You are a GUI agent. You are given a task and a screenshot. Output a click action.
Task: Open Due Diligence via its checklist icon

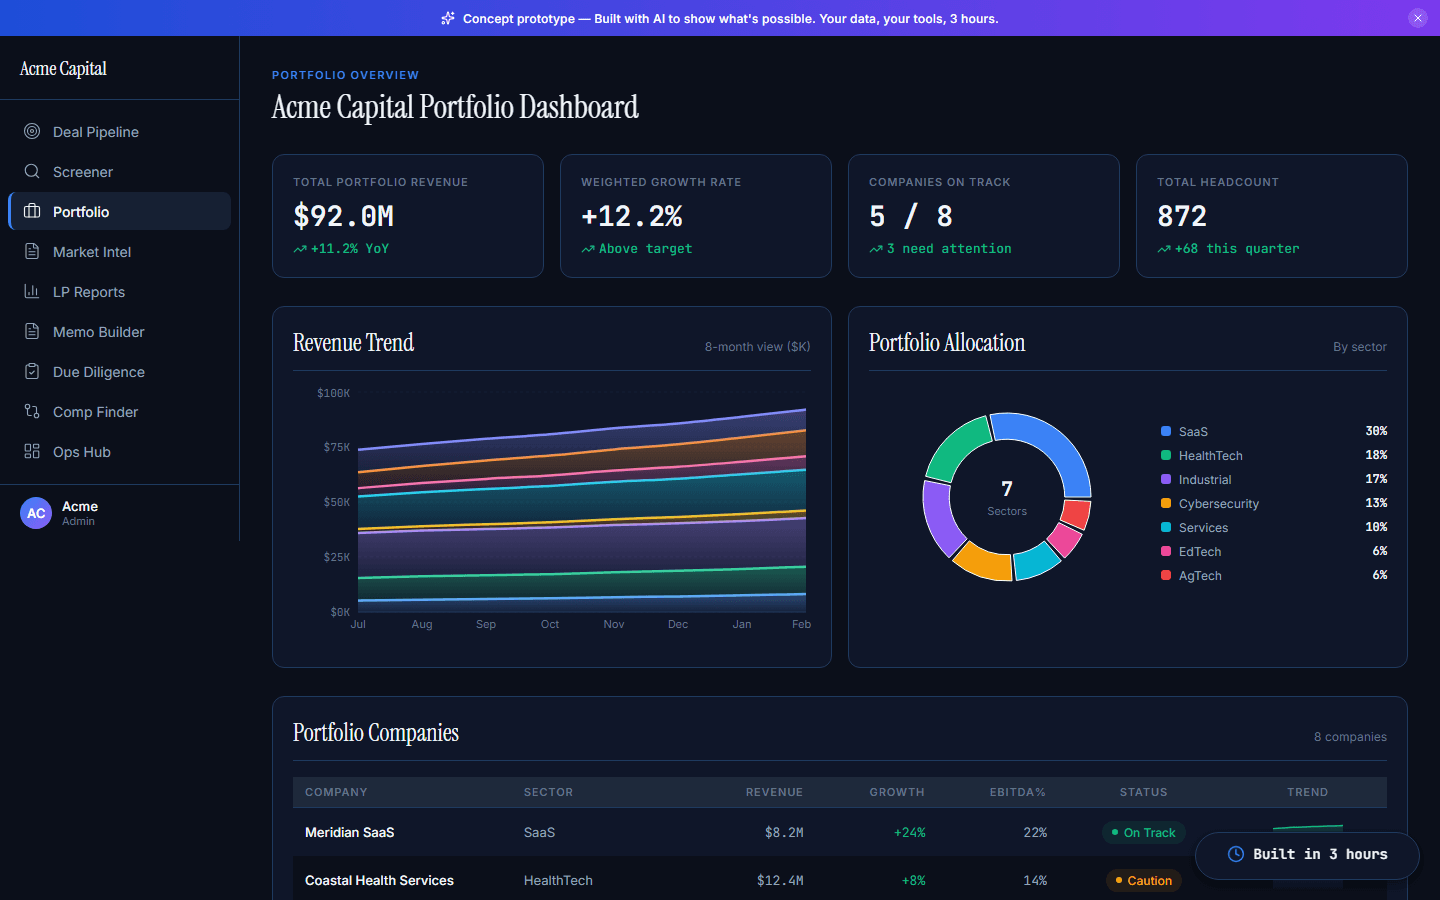pos(31,371)
